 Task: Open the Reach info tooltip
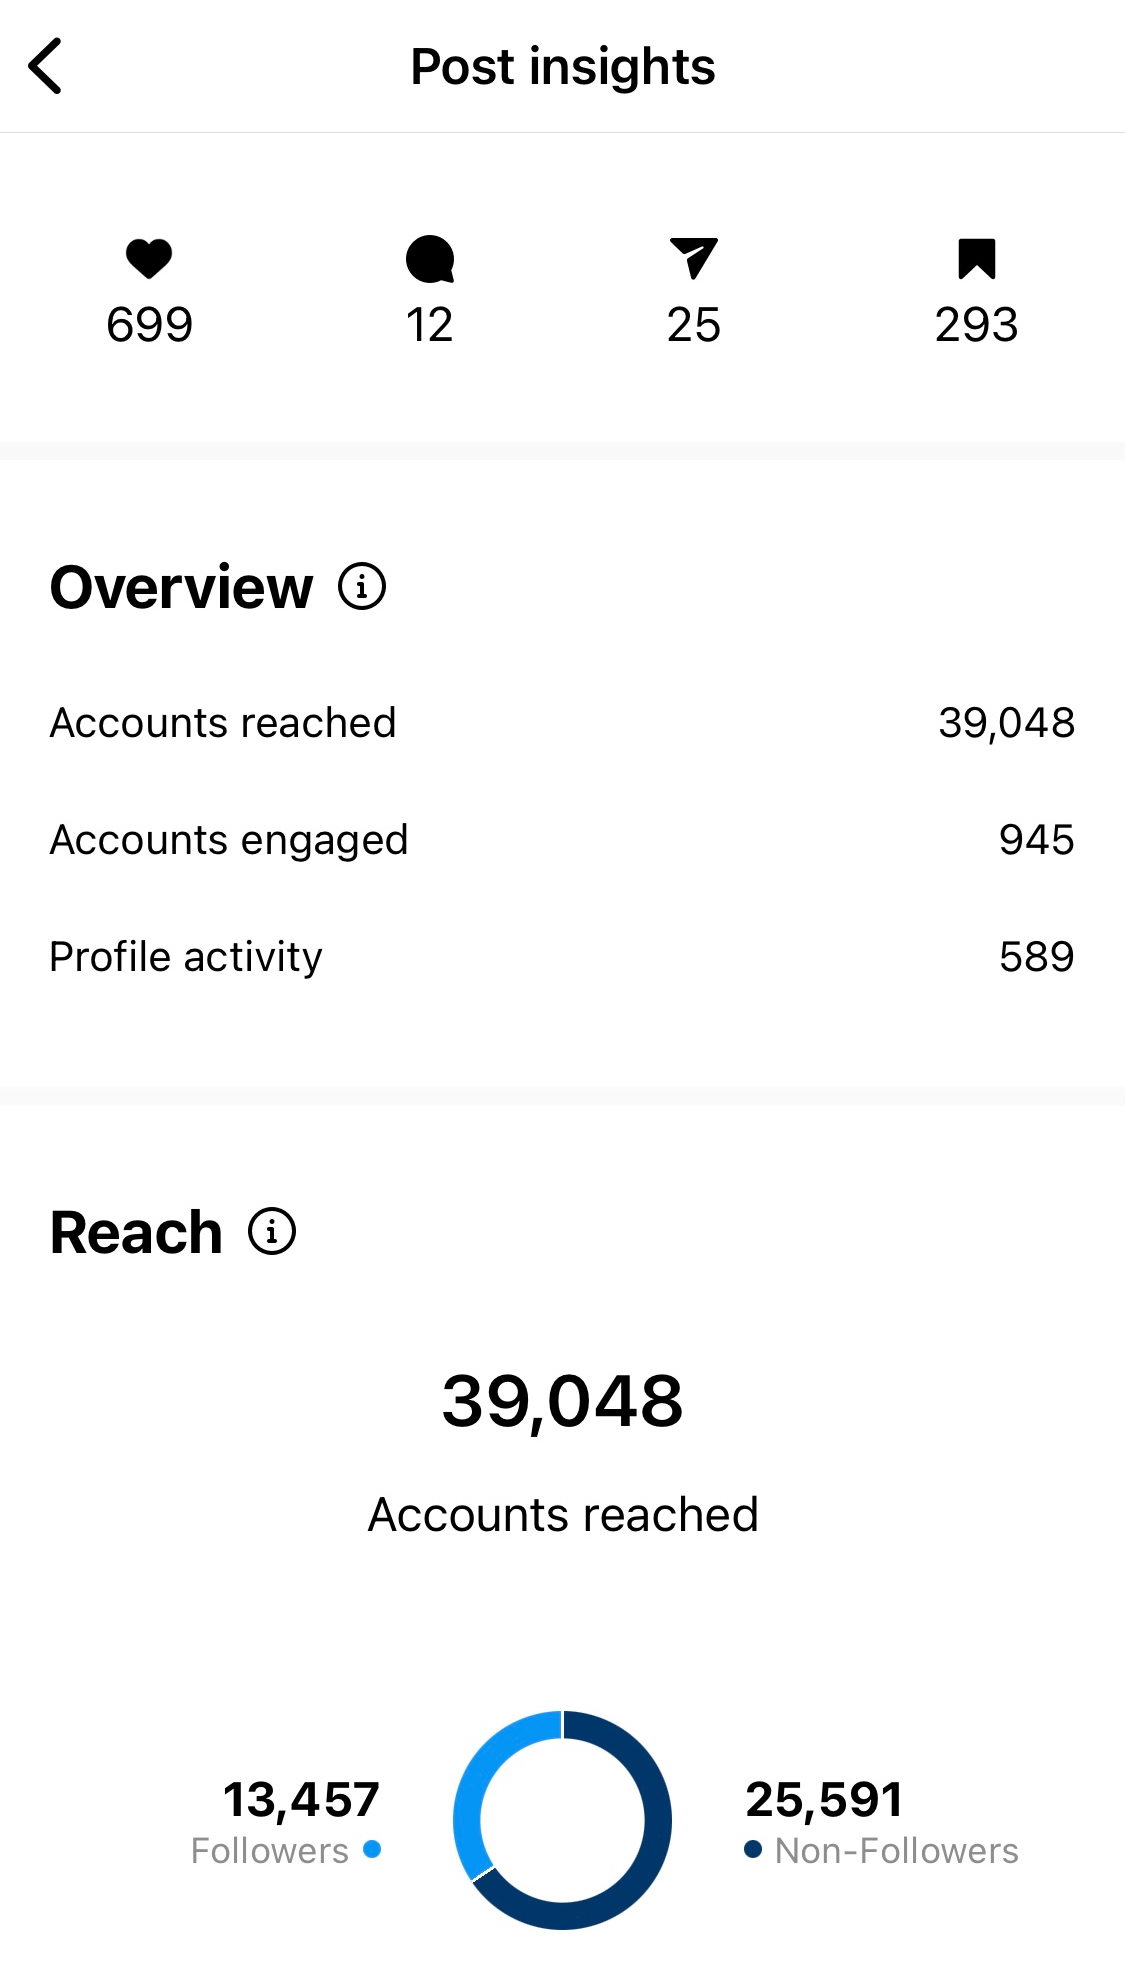tap(270, 1233)
